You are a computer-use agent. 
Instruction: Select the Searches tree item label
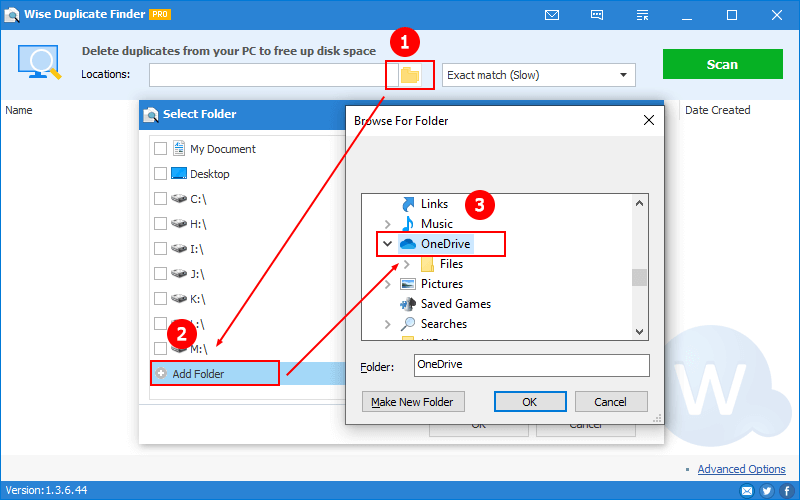click(x=444, y=323)
